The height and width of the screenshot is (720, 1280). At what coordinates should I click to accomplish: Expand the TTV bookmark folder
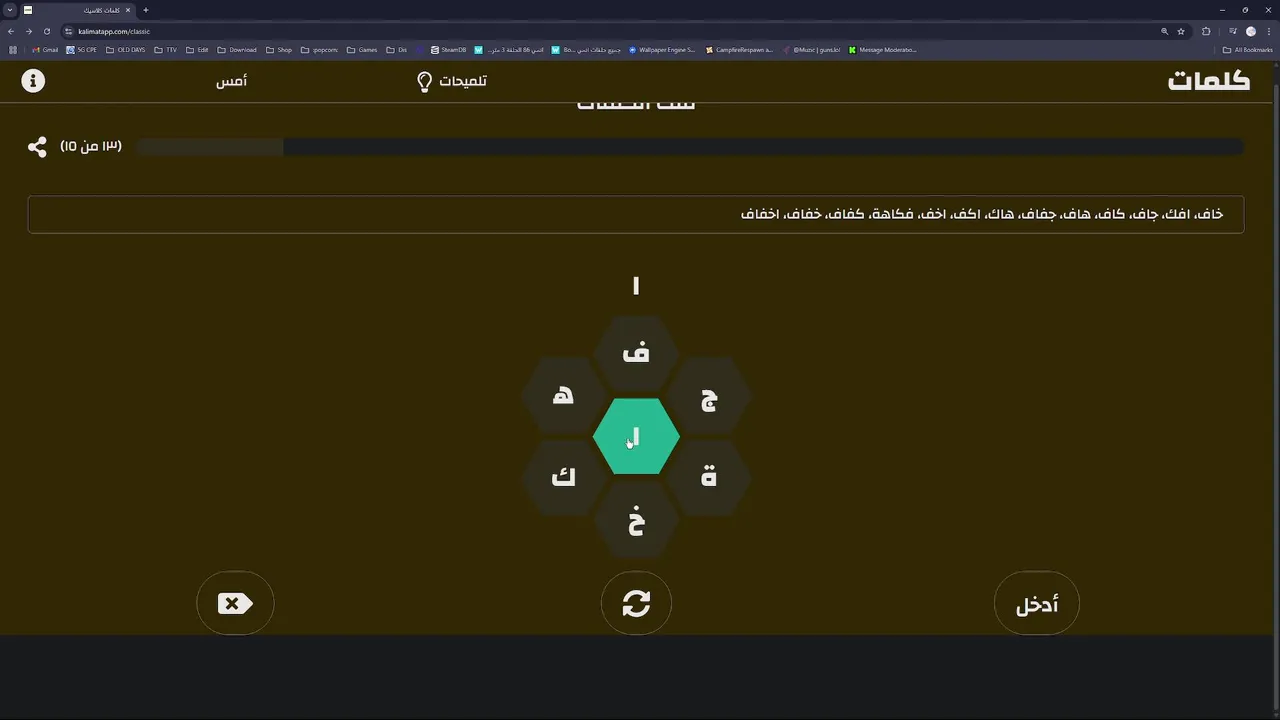click(x=166, y=50)
